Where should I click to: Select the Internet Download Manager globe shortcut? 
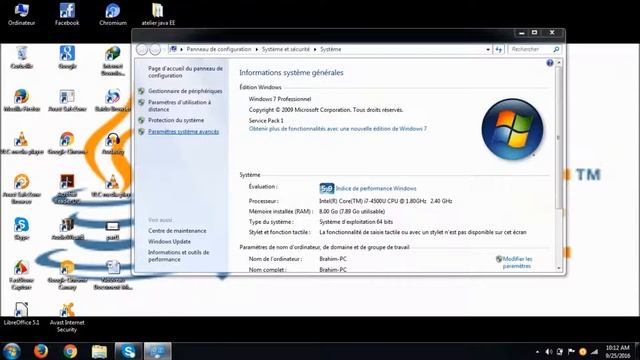tap(113, 61)
